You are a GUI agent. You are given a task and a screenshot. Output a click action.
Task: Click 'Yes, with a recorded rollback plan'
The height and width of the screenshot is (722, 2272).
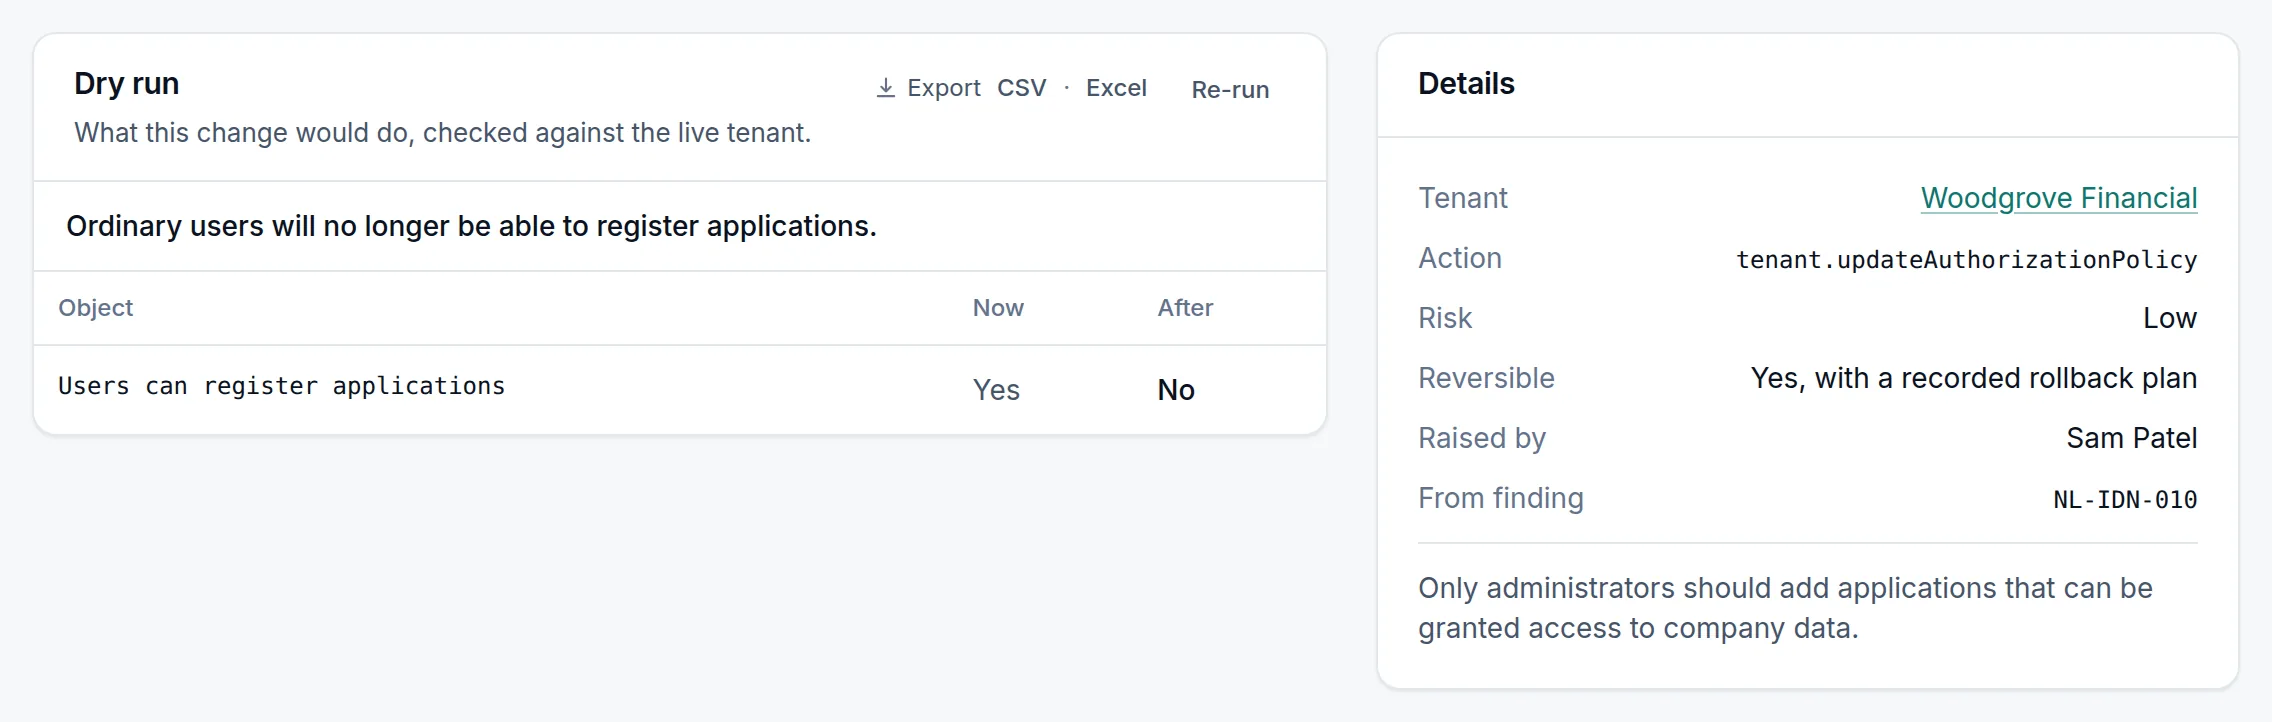click(x=1974, y=378)
